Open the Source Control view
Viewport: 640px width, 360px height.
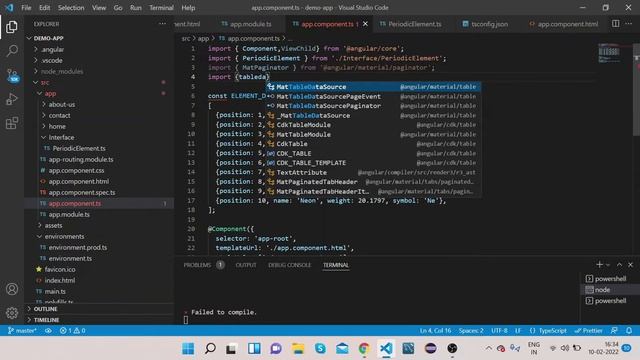point(12,75)
